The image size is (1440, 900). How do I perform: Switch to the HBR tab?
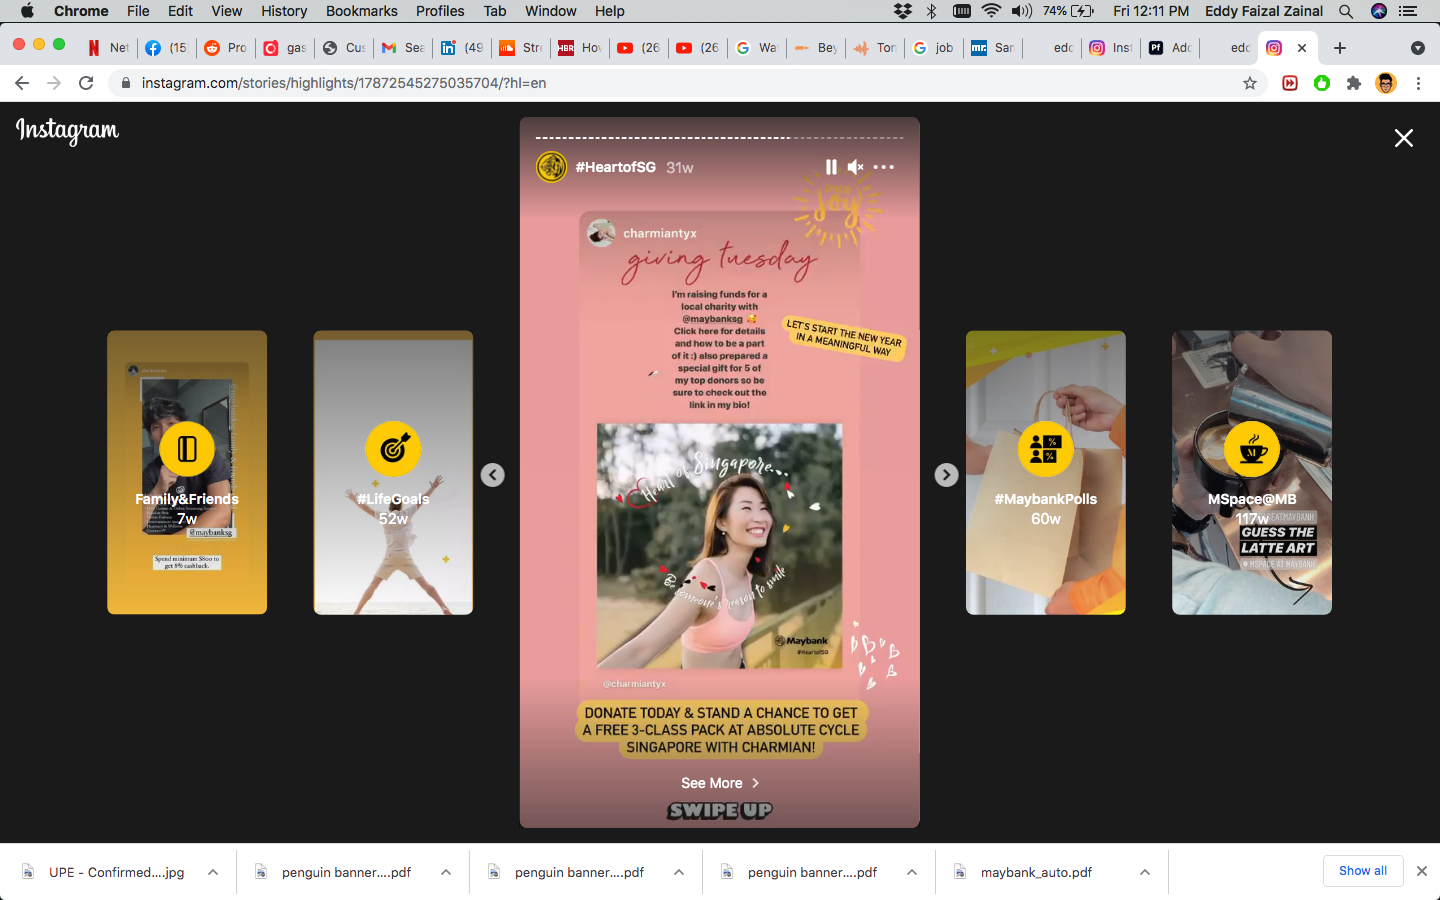(580, 47)
